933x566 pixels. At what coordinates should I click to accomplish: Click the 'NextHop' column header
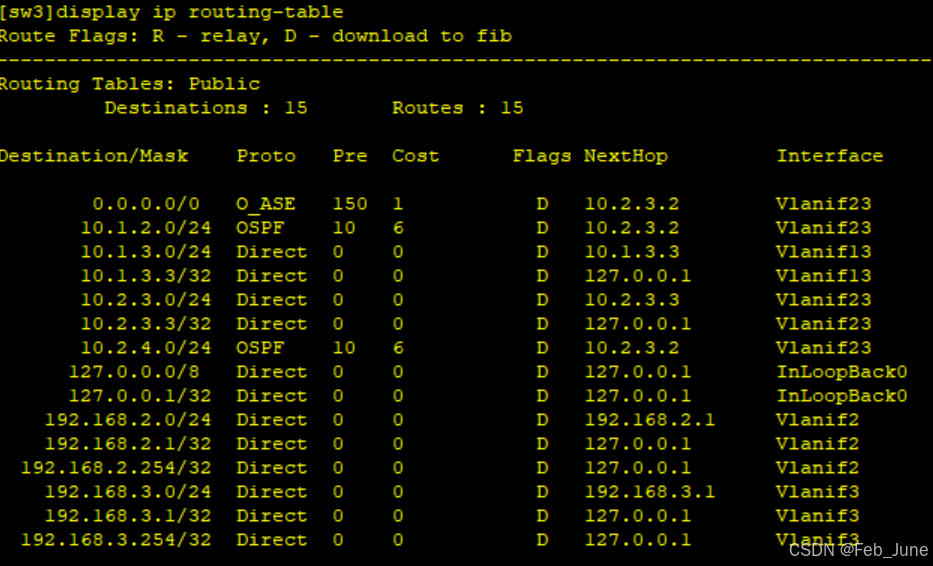pyautogui.click(x=625, y=156)
